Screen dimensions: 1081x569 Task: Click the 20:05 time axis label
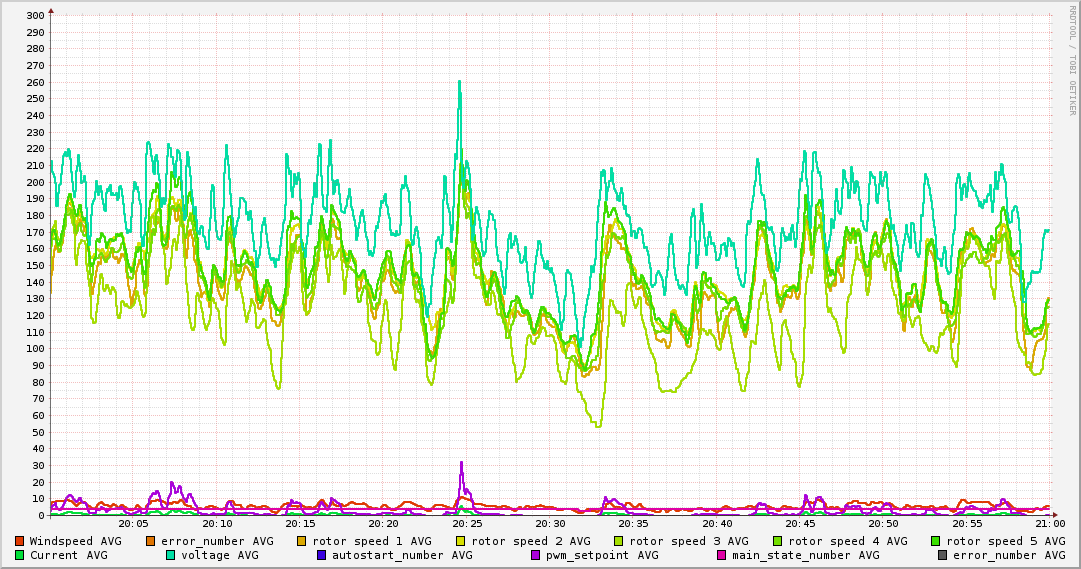pyautogui.click(x=133, y=524)
